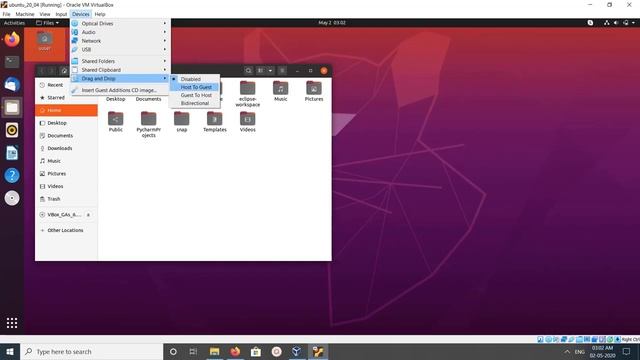Launch Terminal from the Ubuntu dock

[x=12, y=62]
